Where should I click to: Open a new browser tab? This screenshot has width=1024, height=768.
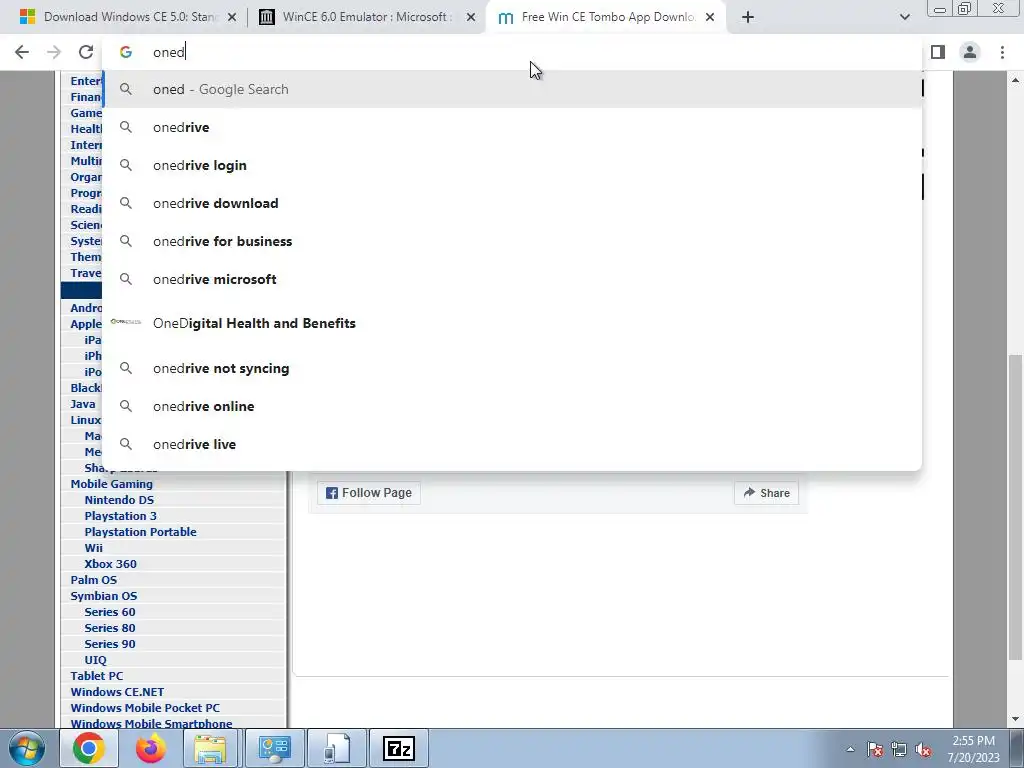point(748,17)
